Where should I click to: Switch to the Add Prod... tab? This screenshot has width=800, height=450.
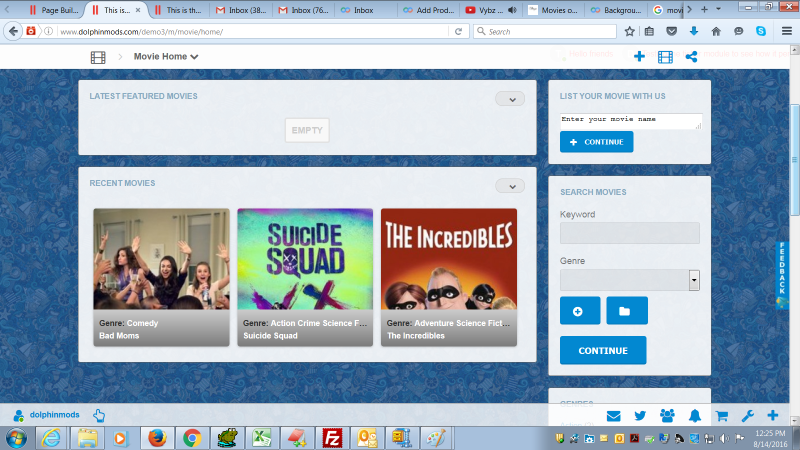(x=429, y=10)
